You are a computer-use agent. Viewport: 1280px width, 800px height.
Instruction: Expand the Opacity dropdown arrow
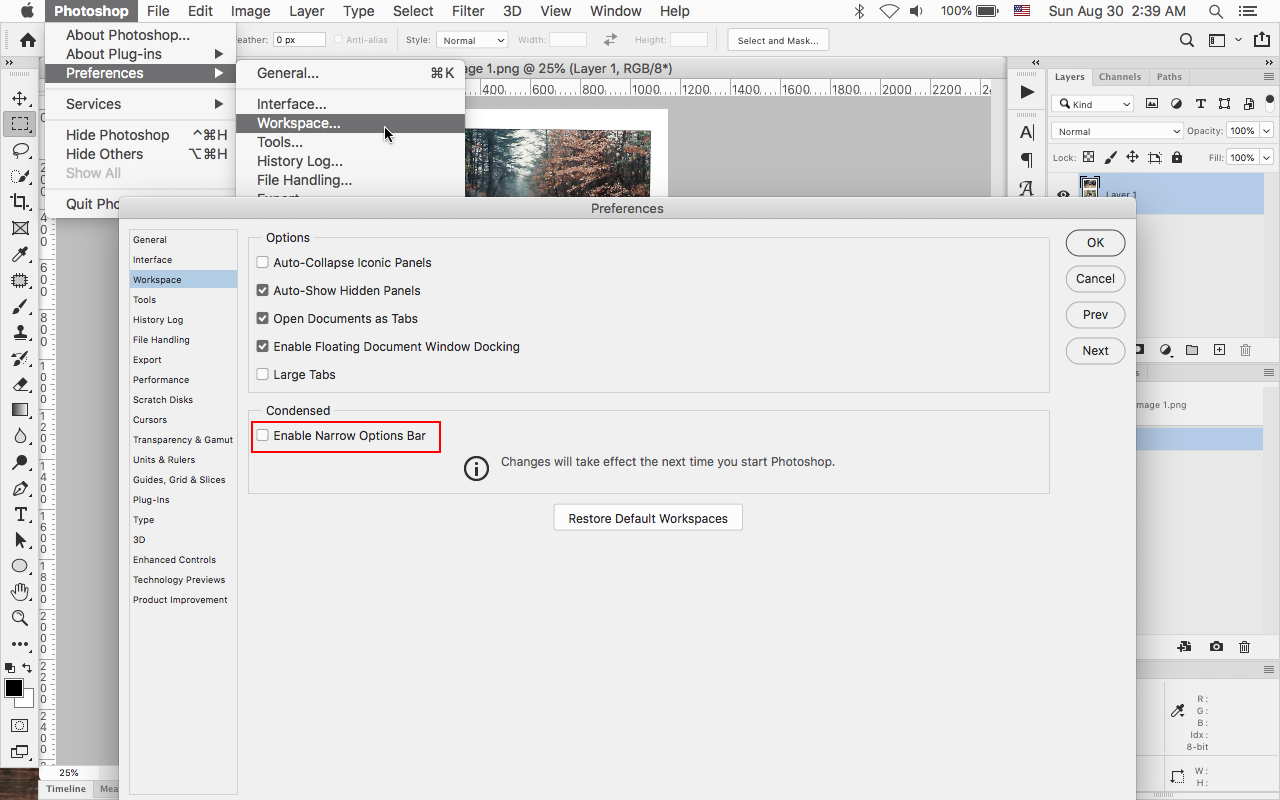(x=1266, y=130)
